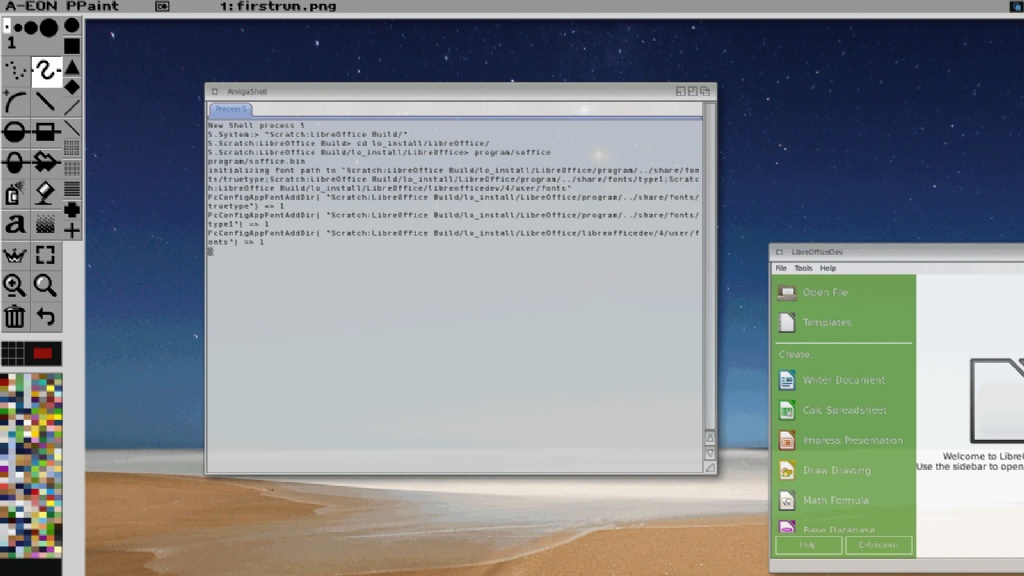The image size is (1024, 576).
Task: Click the zoom in/out magnifier with plus
Action: (x=15, y=285)
